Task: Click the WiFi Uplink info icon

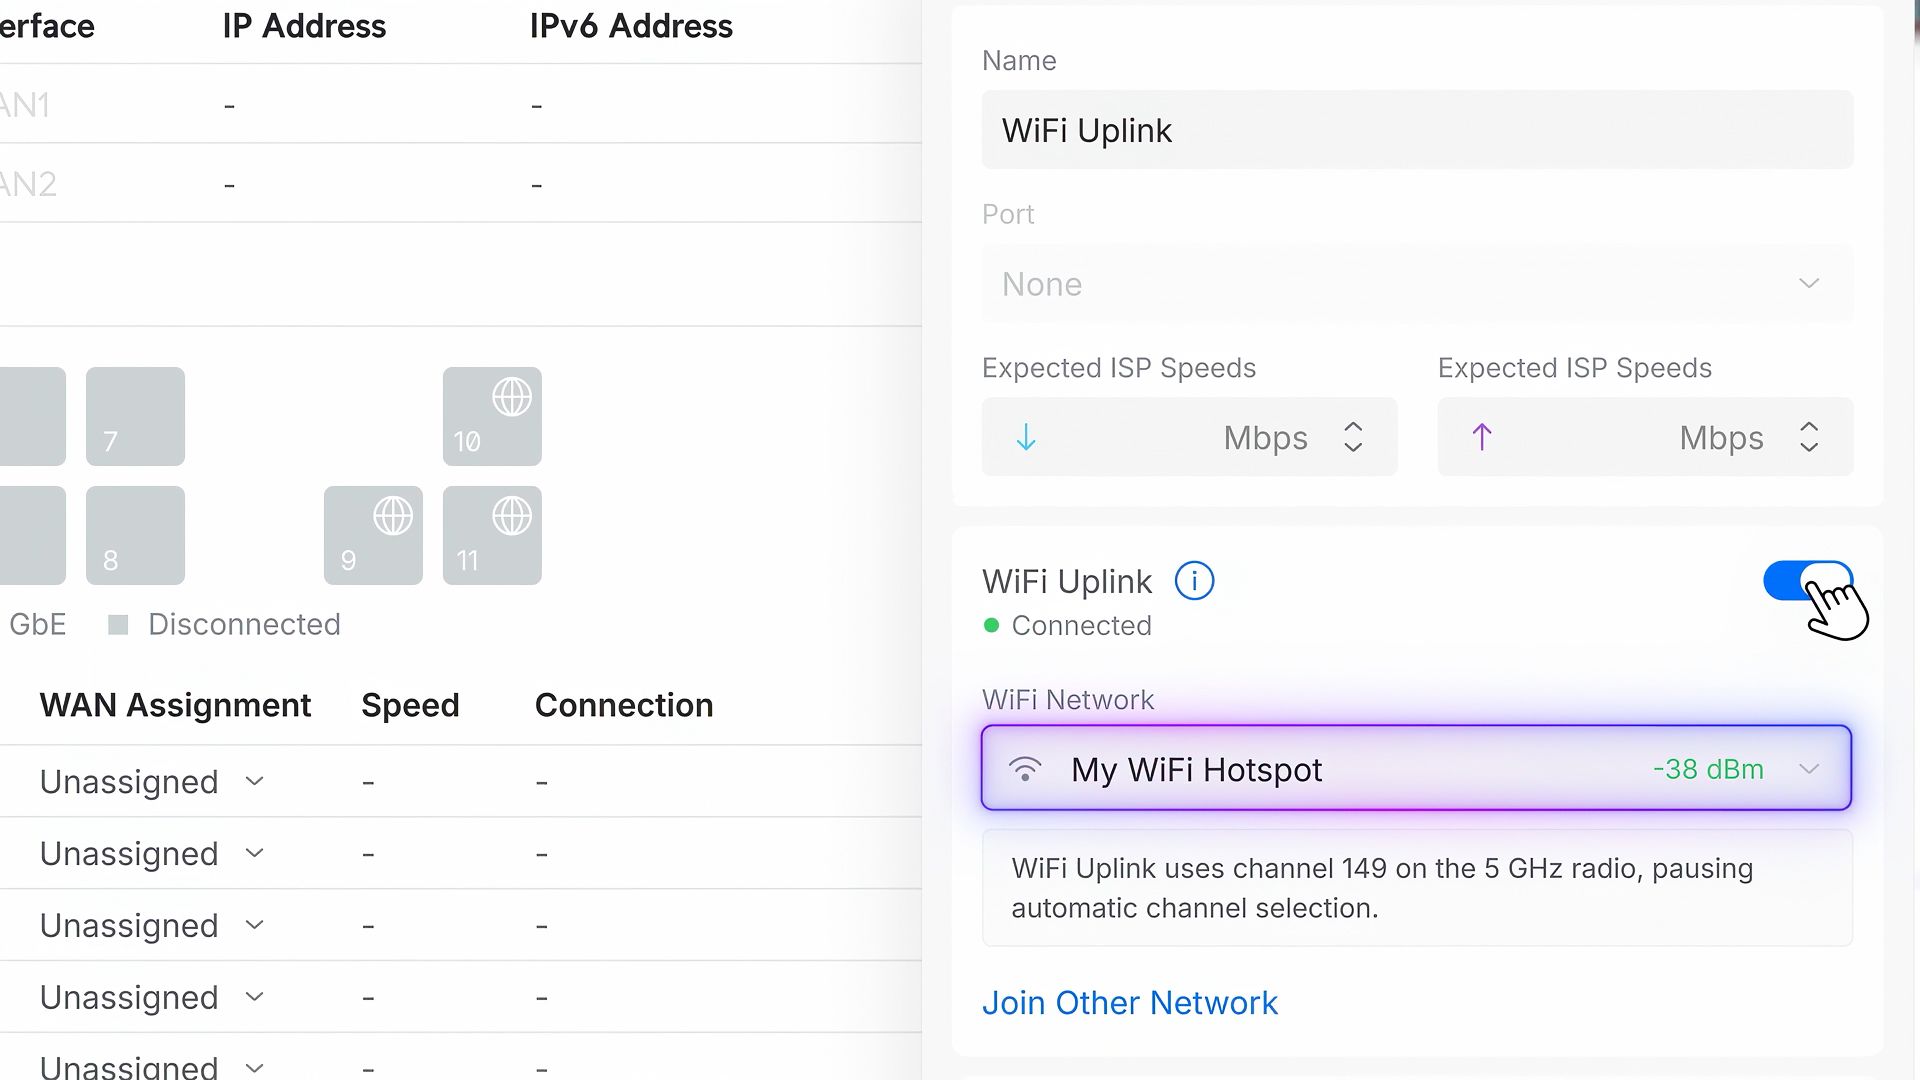Action: coord(1194,581)
